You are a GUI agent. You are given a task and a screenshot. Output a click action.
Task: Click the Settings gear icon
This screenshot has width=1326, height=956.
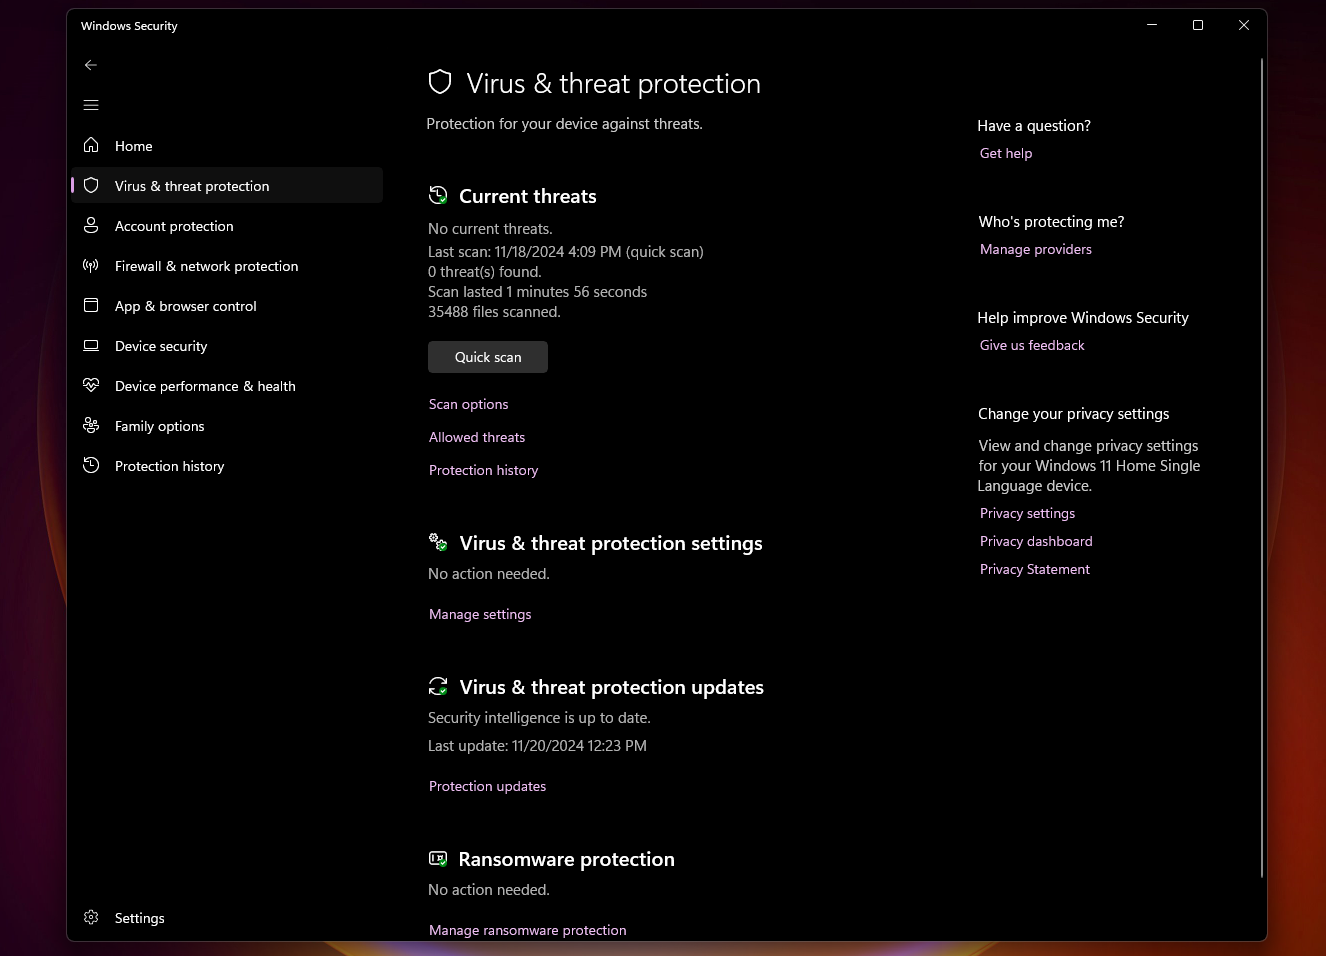pos(91,917)
